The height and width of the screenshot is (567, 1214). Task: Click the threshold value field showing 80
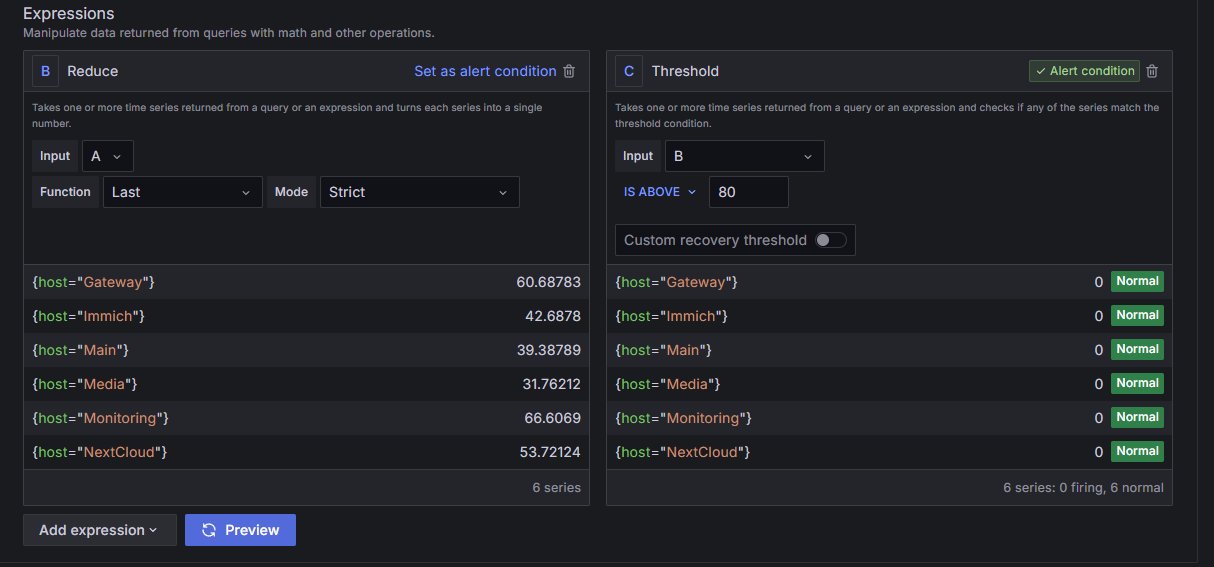[x=748, y=192]
